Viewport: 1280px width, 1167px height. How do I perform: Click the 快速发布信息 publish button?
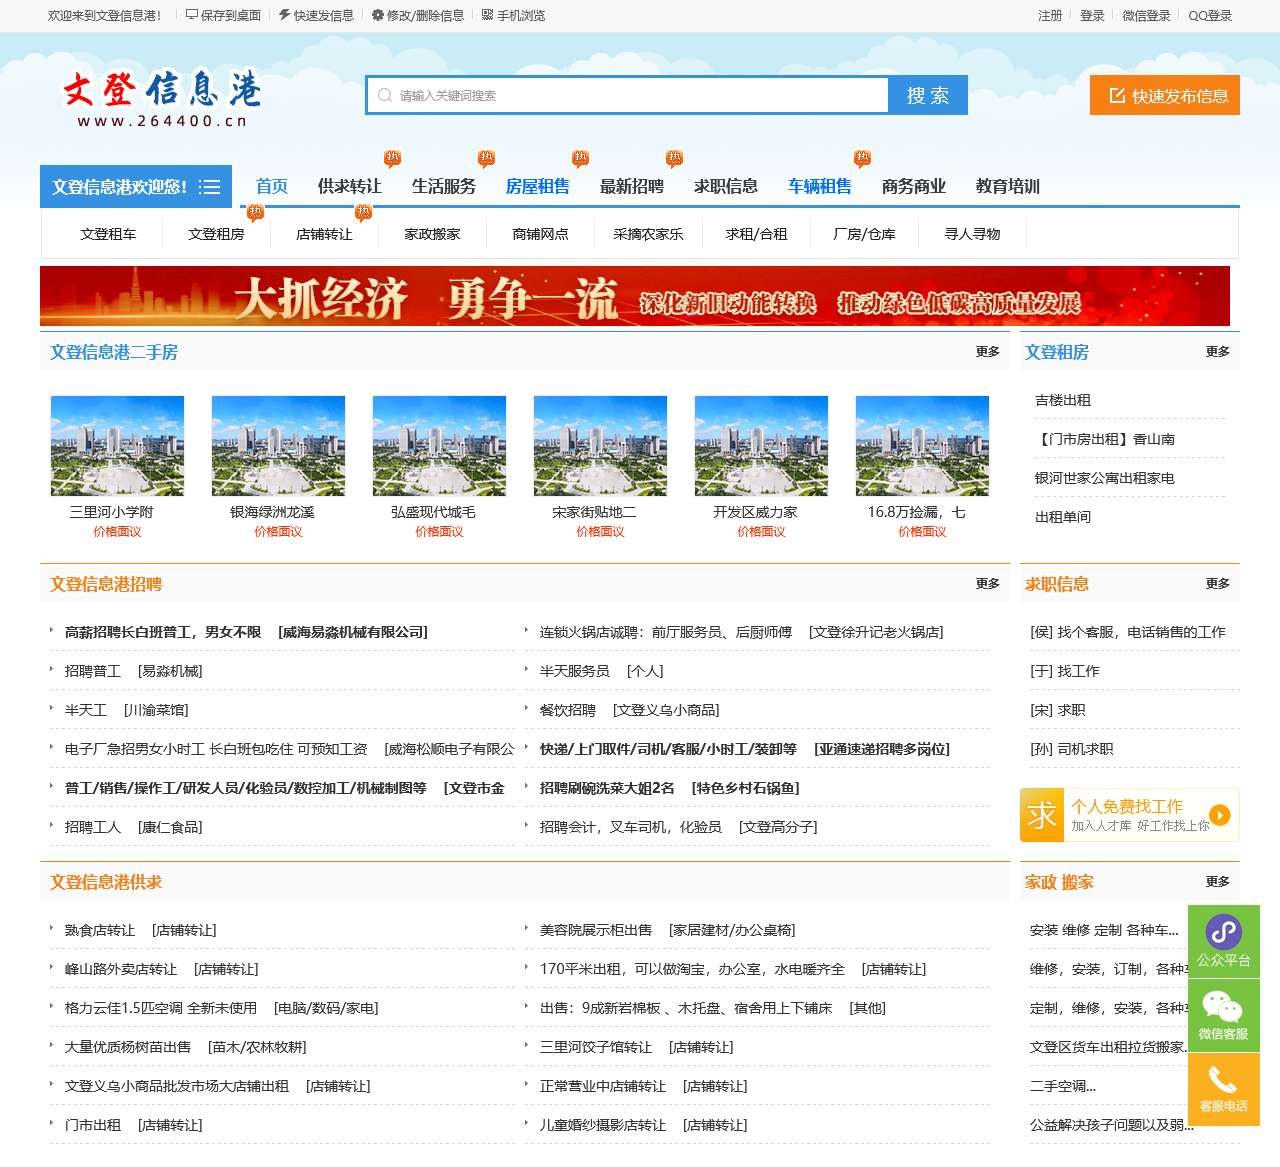click(1164, 96)
